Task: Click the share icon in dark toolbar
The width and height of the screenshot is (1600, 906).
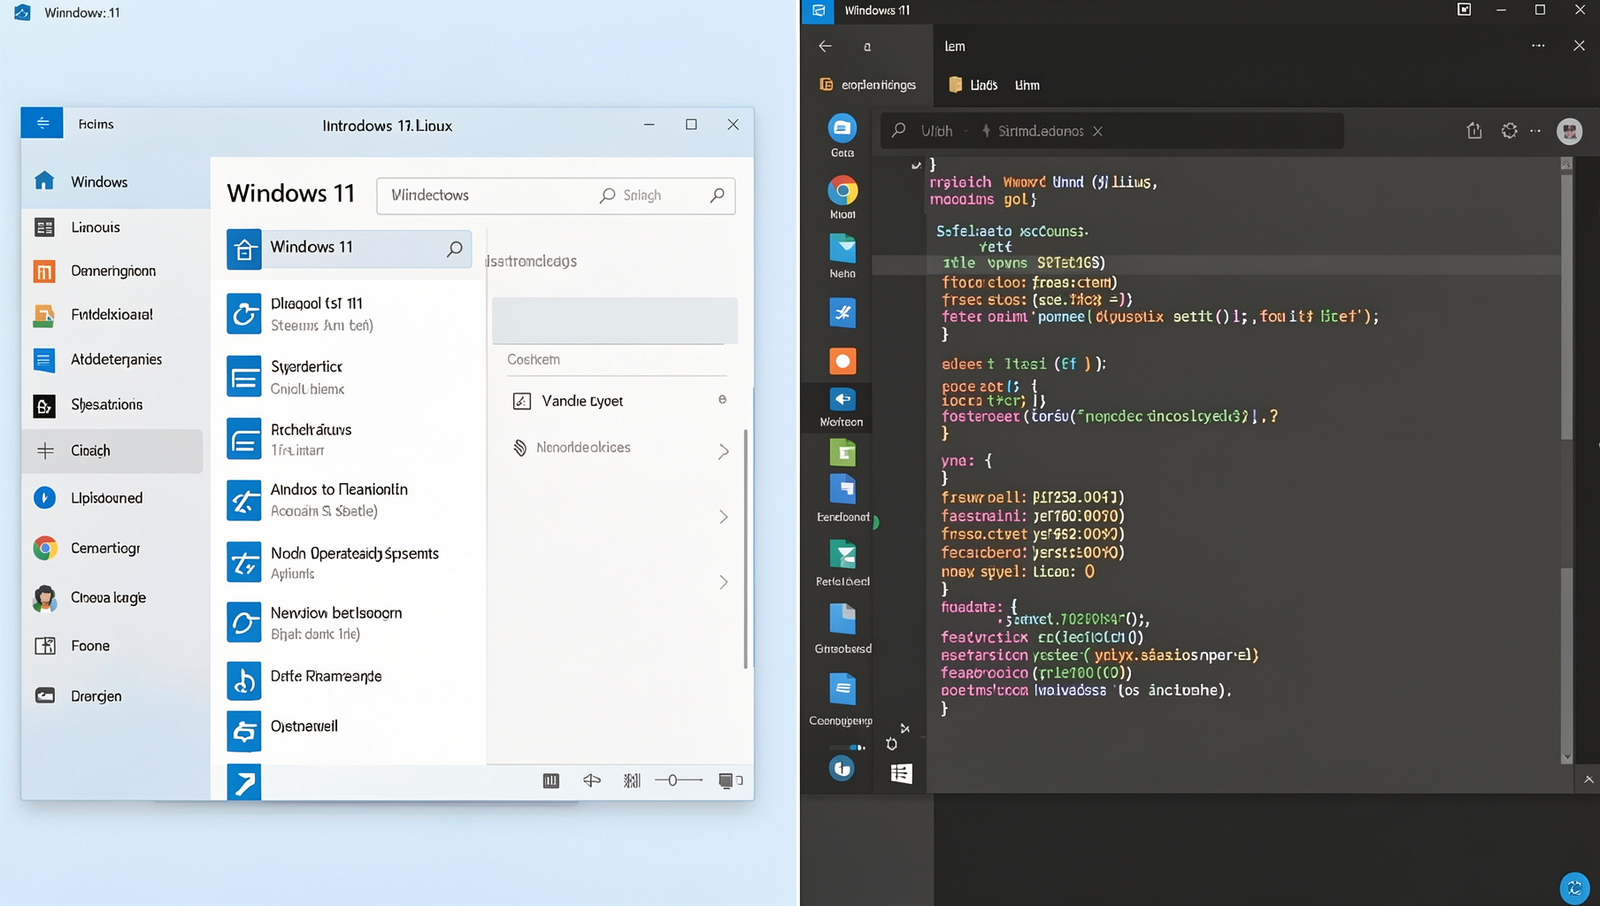Action: click(1474, 131)
